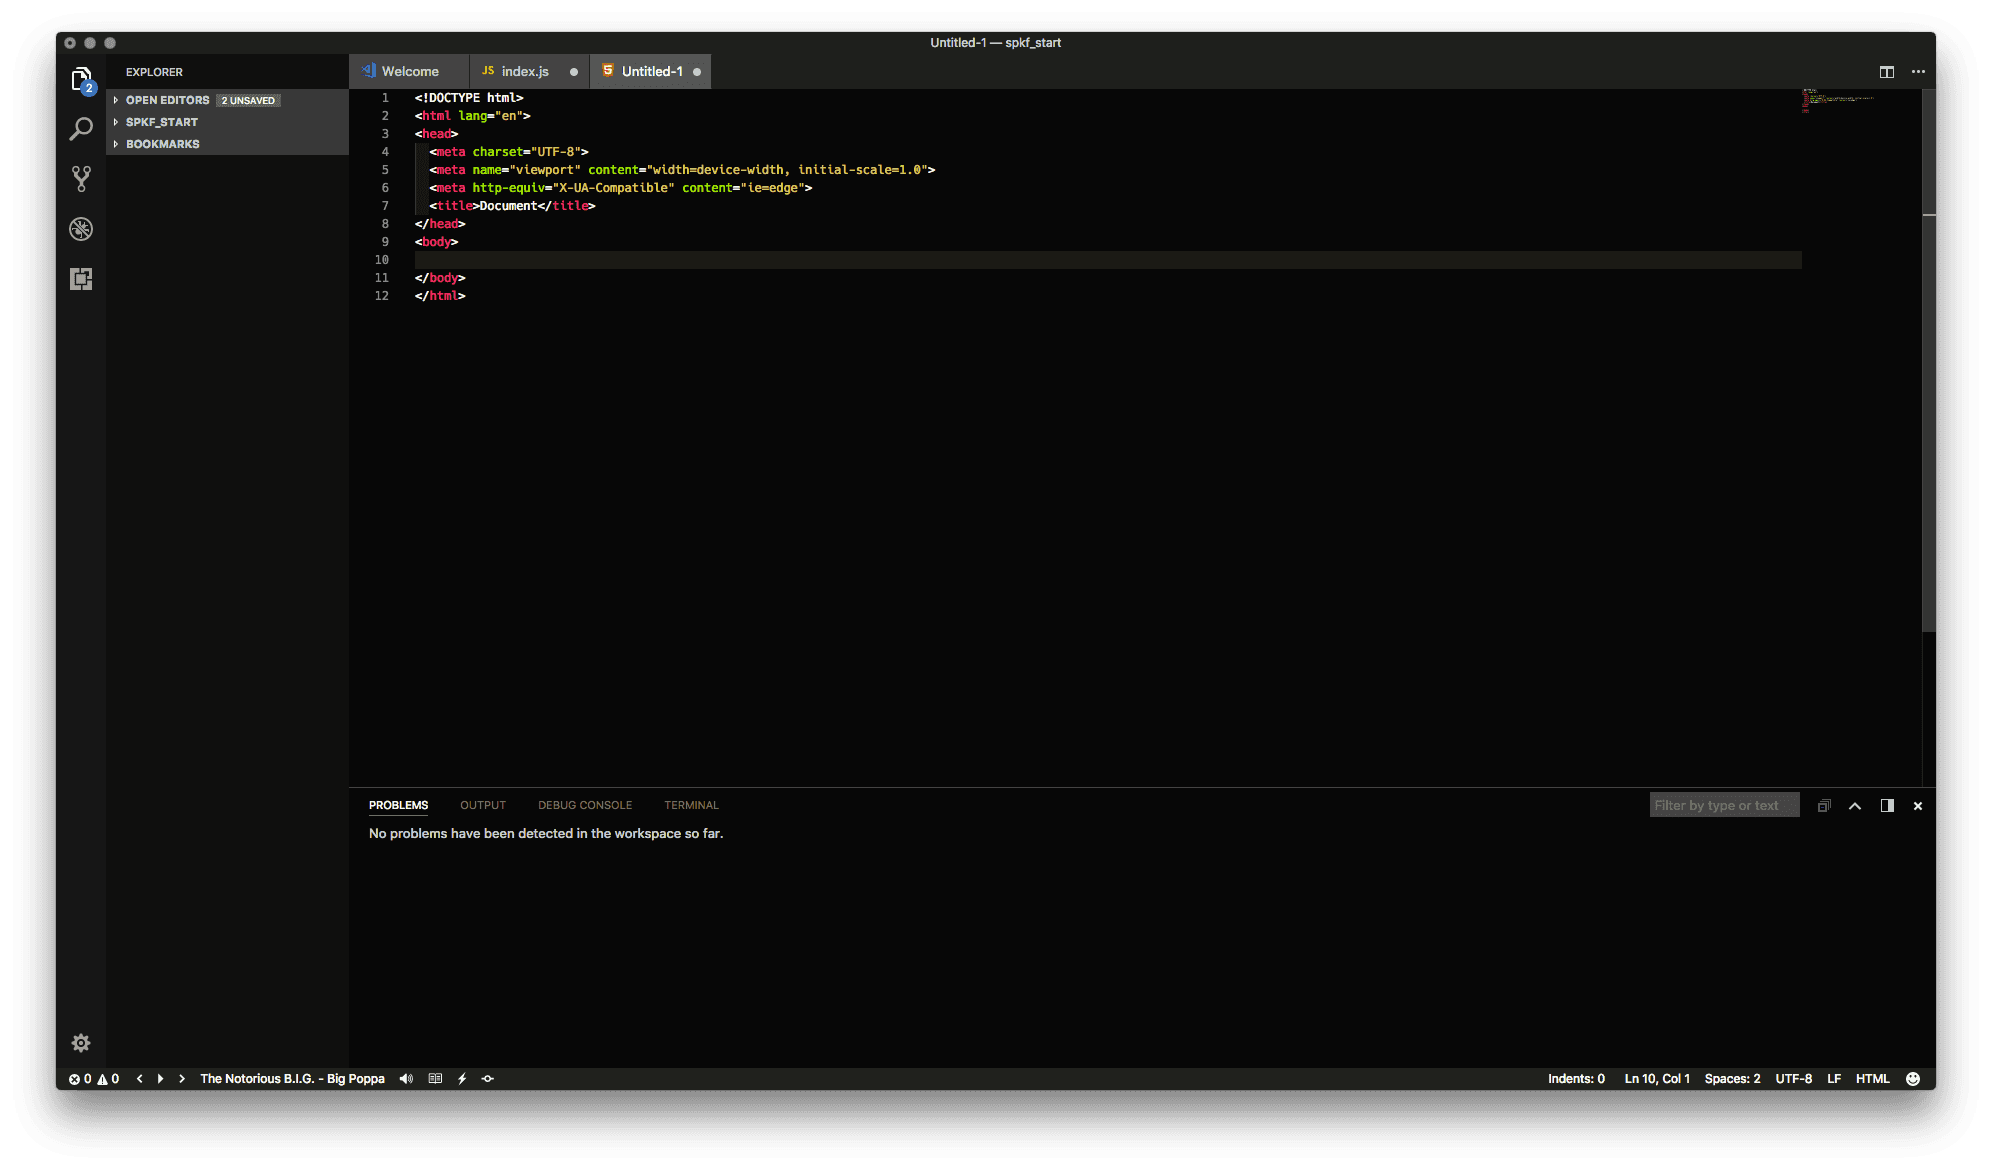The image size is (1992, 1170).
Task: Switch to the index.js tab
Action: [x=524, y=72]
